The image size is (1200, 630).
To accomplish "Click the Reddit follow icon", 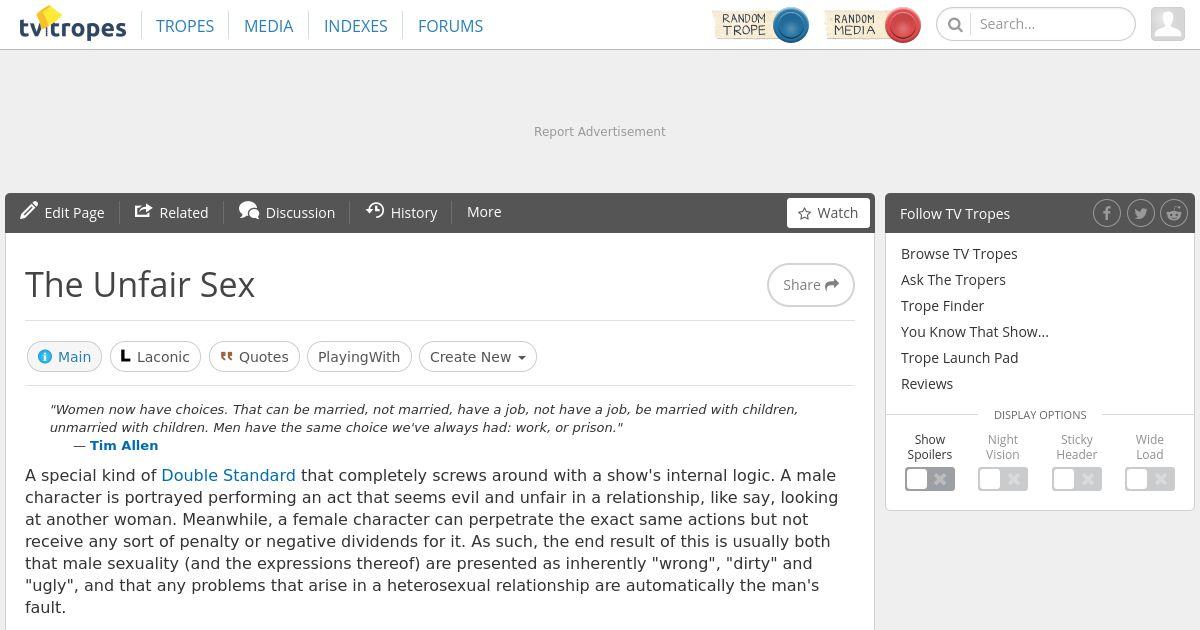I will click(x=1174, y=213).
